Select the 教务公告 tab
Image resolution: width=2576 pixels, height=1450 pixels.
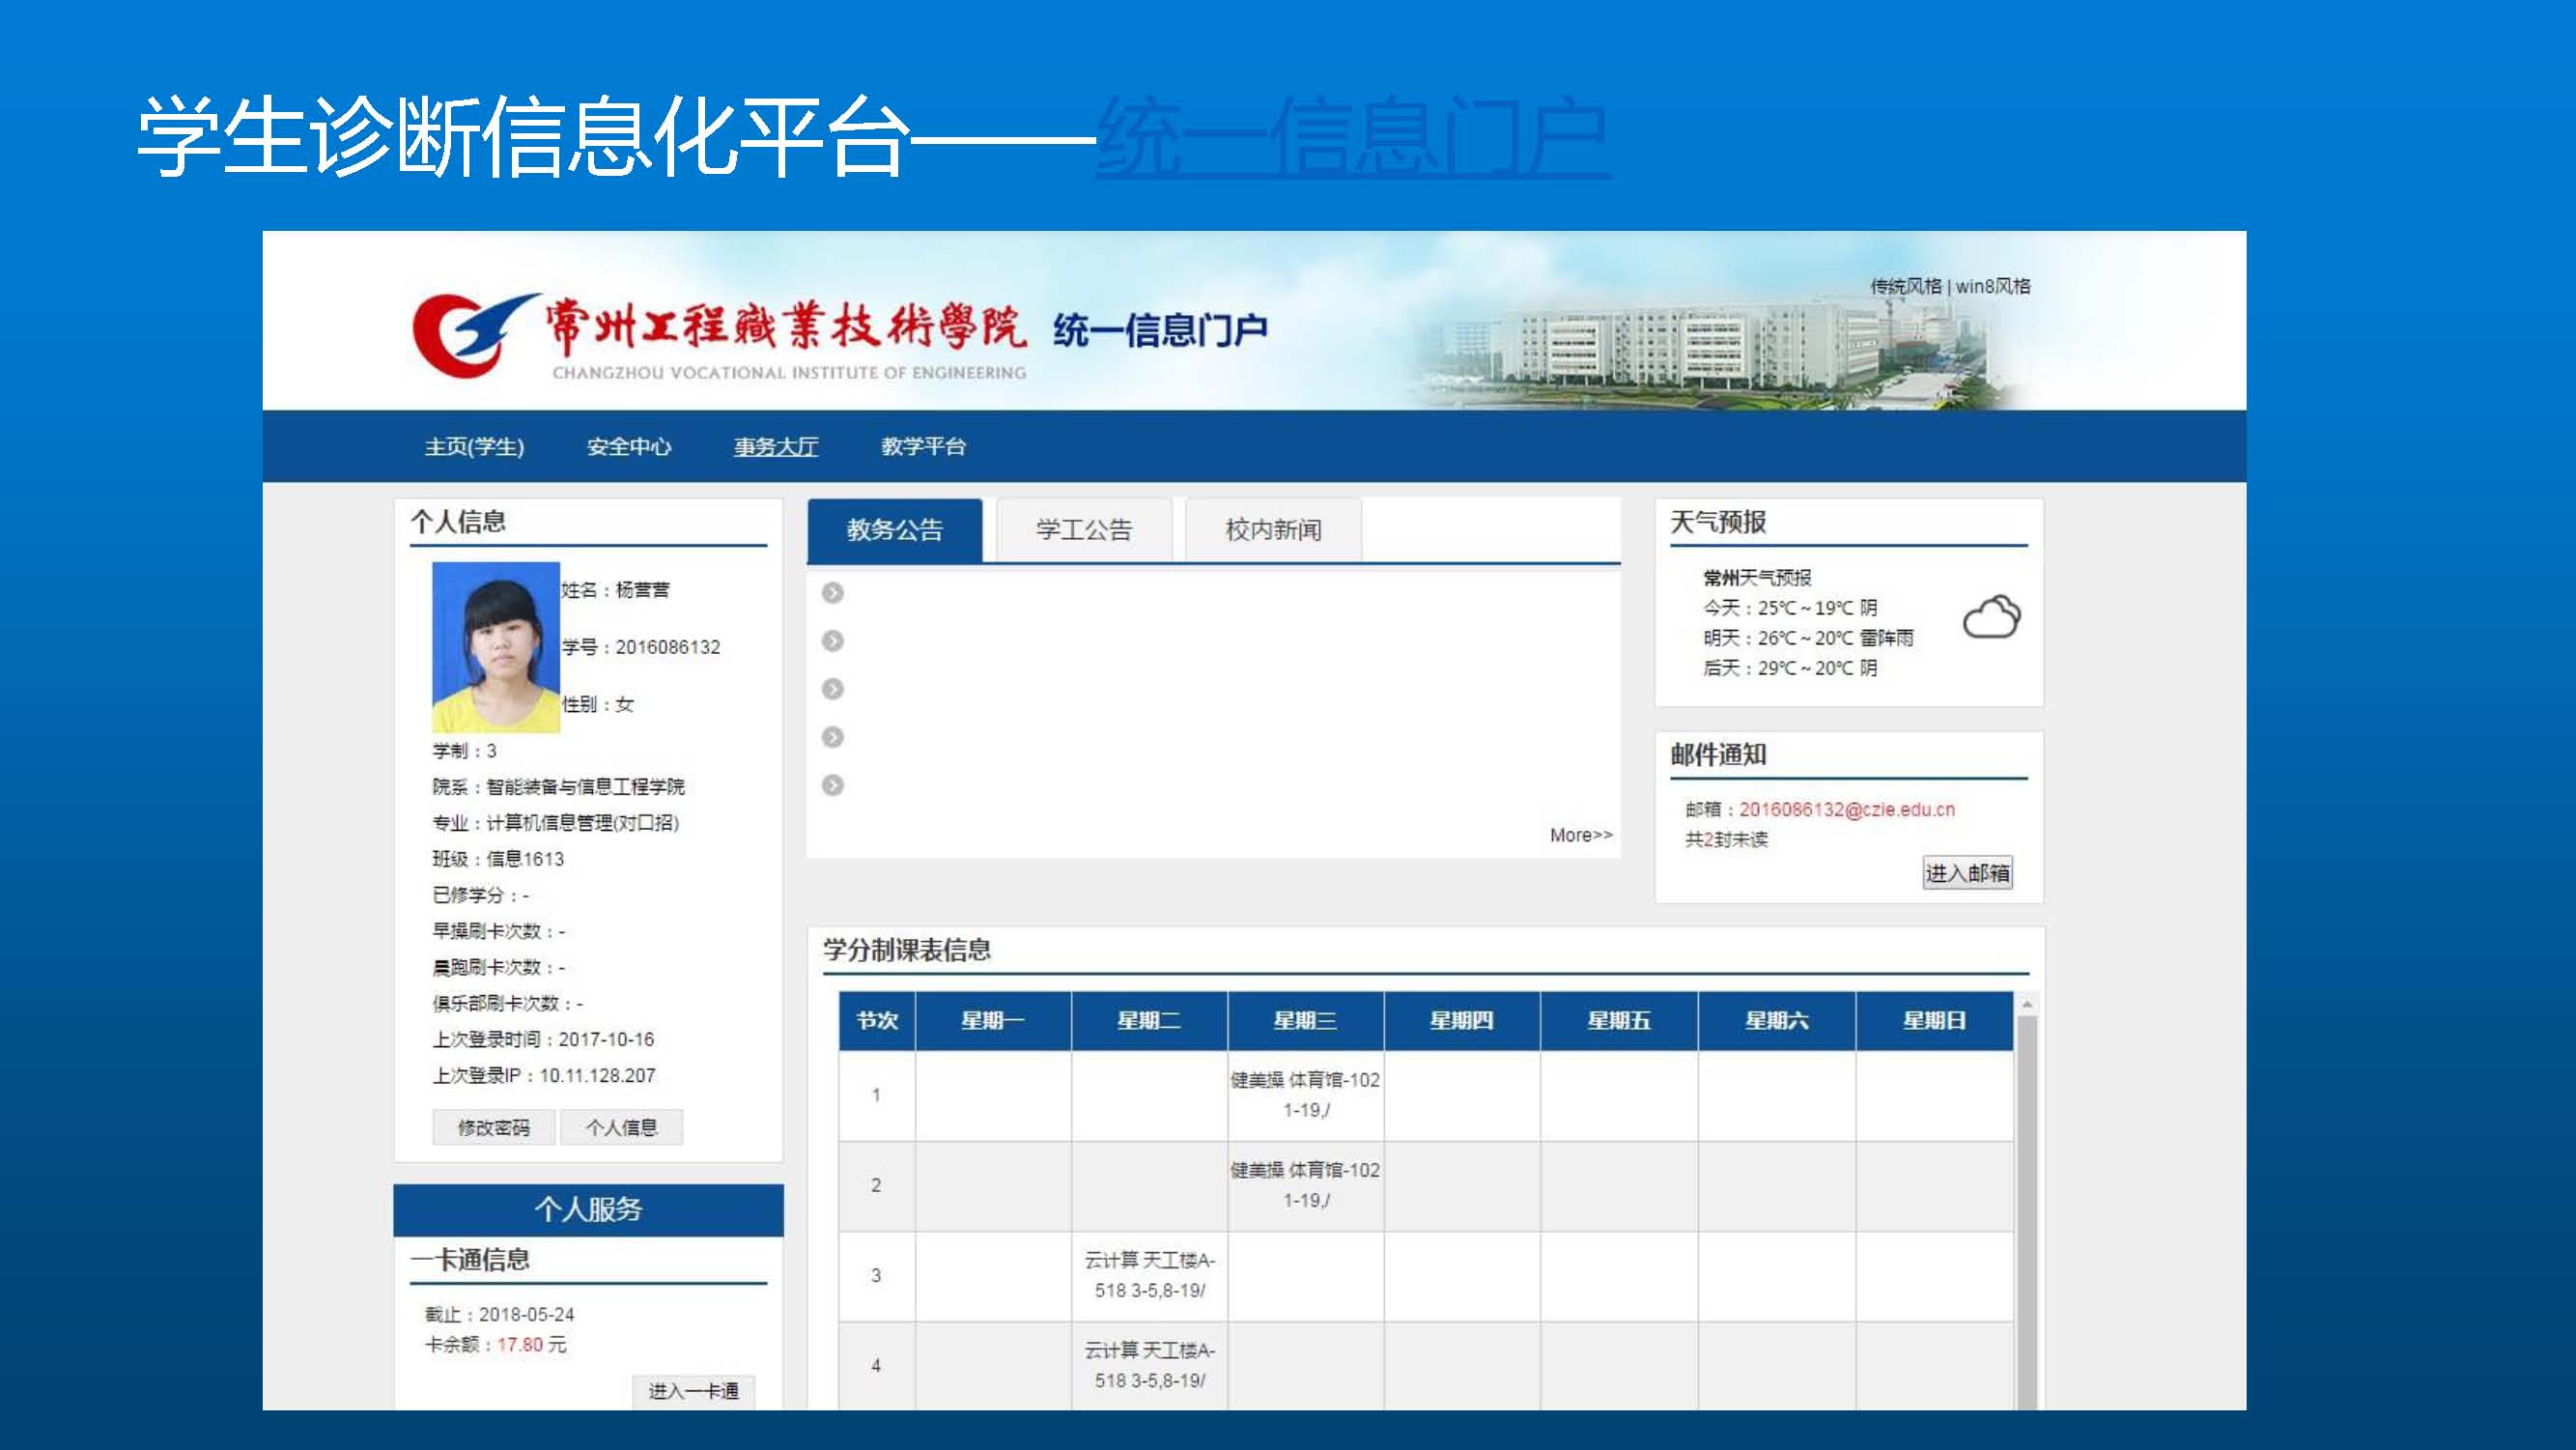894,530
